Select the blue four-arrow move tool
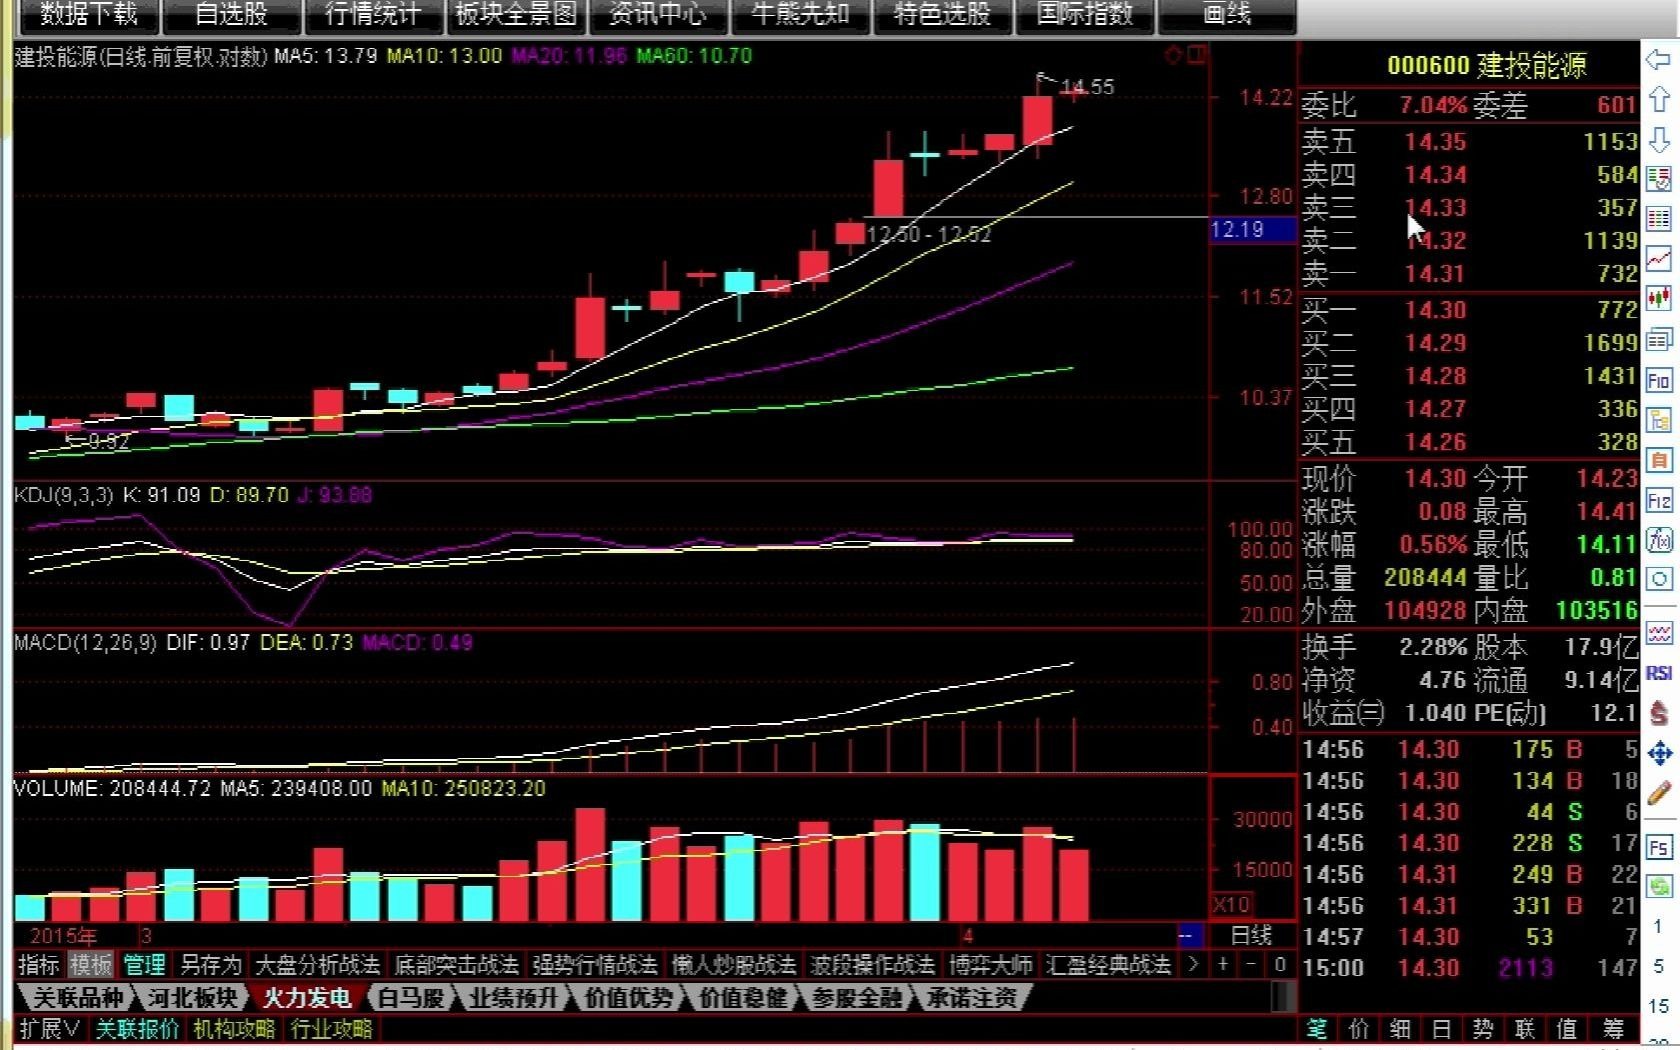Image resolution: width=1680 pixels, height=1050 pixels. pyautogui.click(x=1659, y=753)
